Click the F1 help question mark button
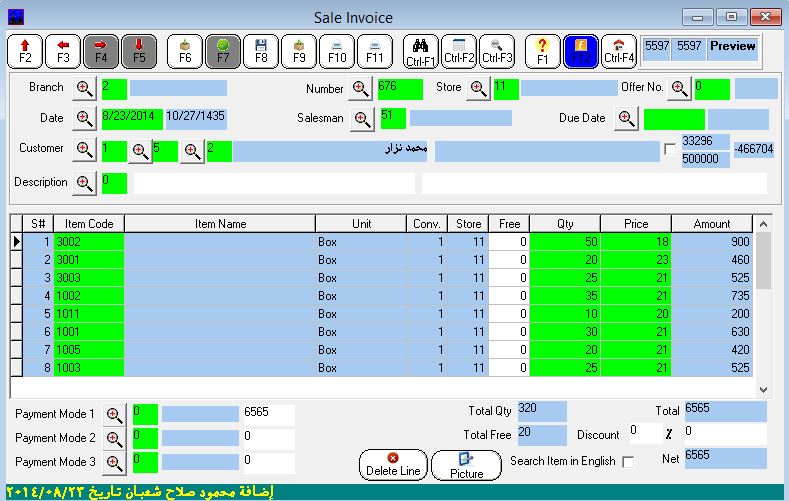The image size is (789, 501). coord(543,50)
